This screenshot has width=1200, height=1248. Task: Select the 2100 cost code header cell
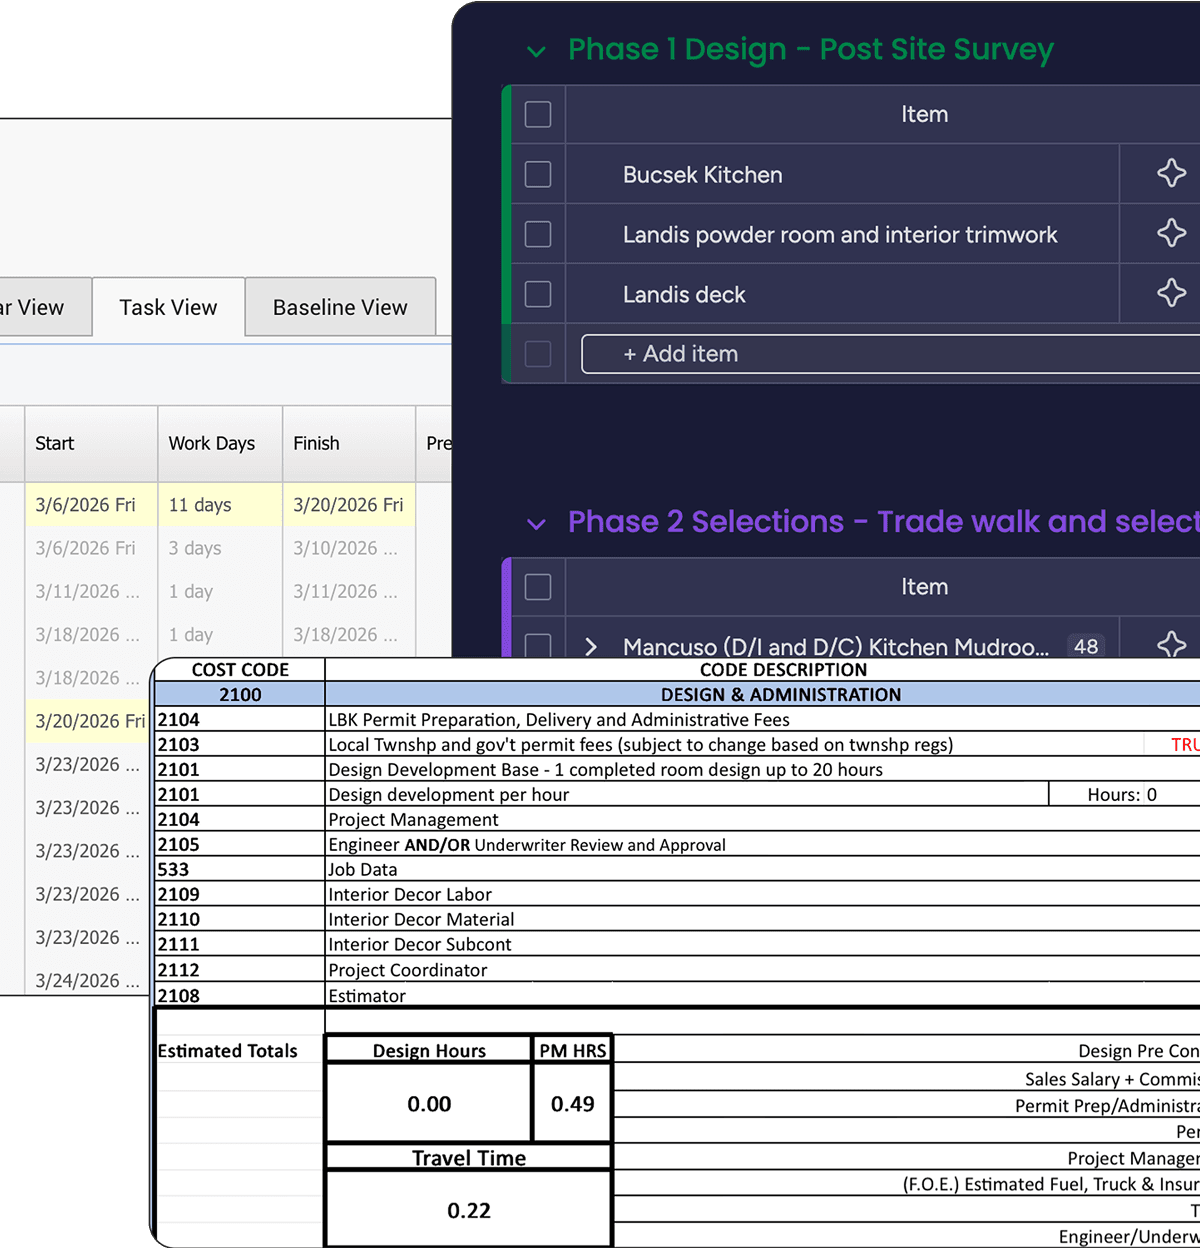(240, 694)
